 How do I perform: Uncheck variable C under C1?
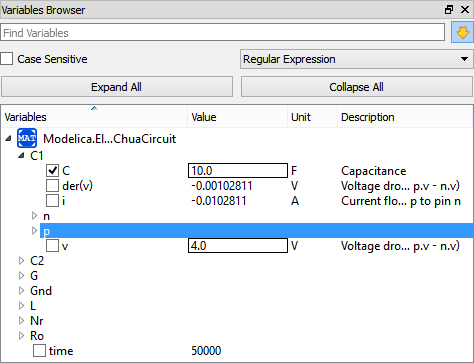[x=52, y=171]
